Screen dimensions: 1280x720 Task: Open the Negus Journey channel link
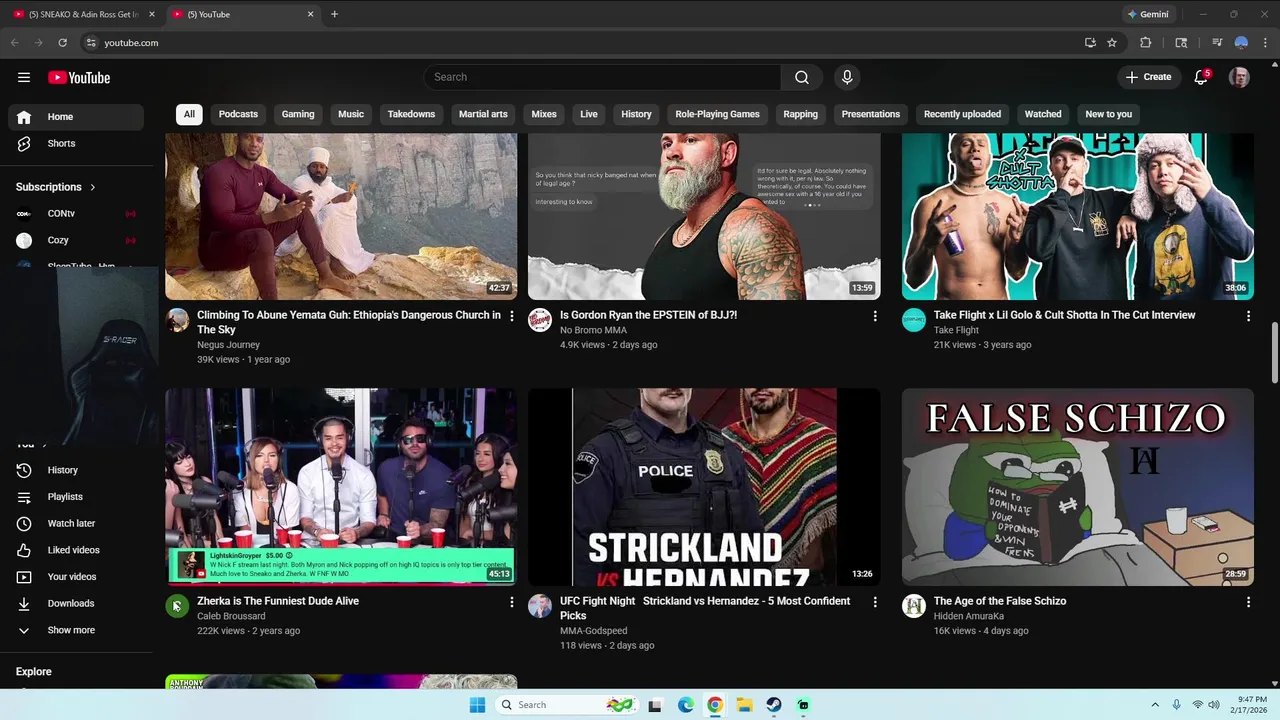(x=228, y=345)
